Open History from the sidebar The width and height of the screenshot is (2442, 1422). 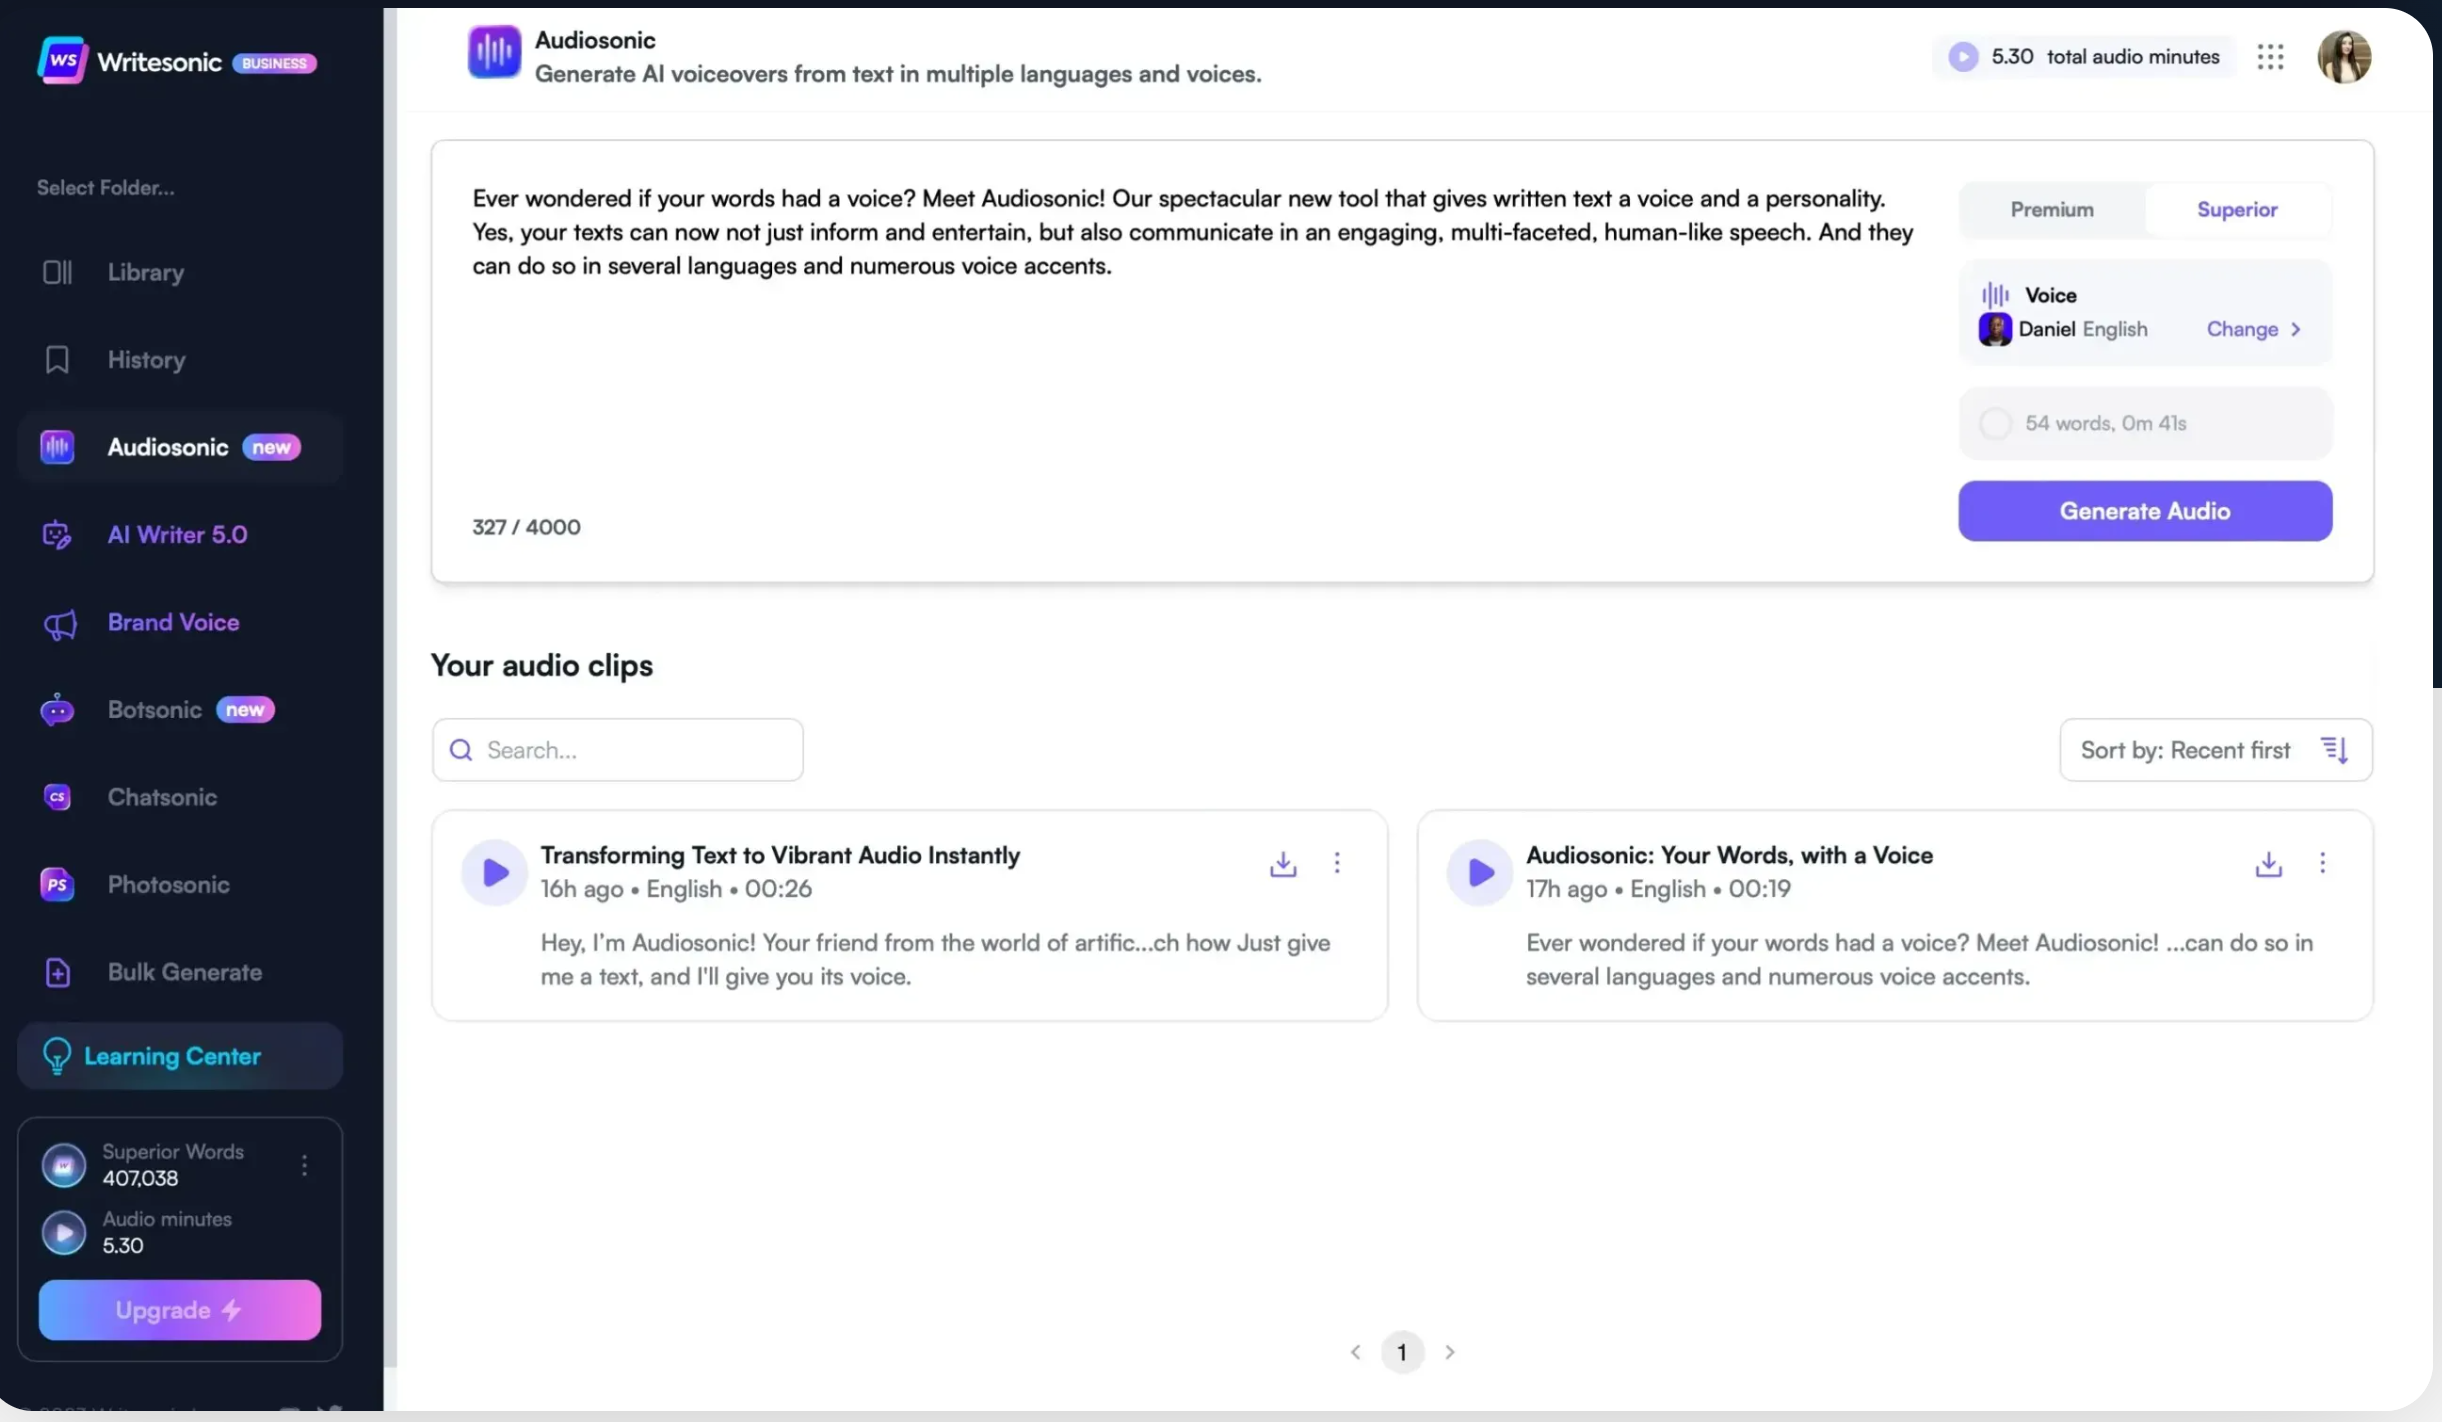(147, 360)
